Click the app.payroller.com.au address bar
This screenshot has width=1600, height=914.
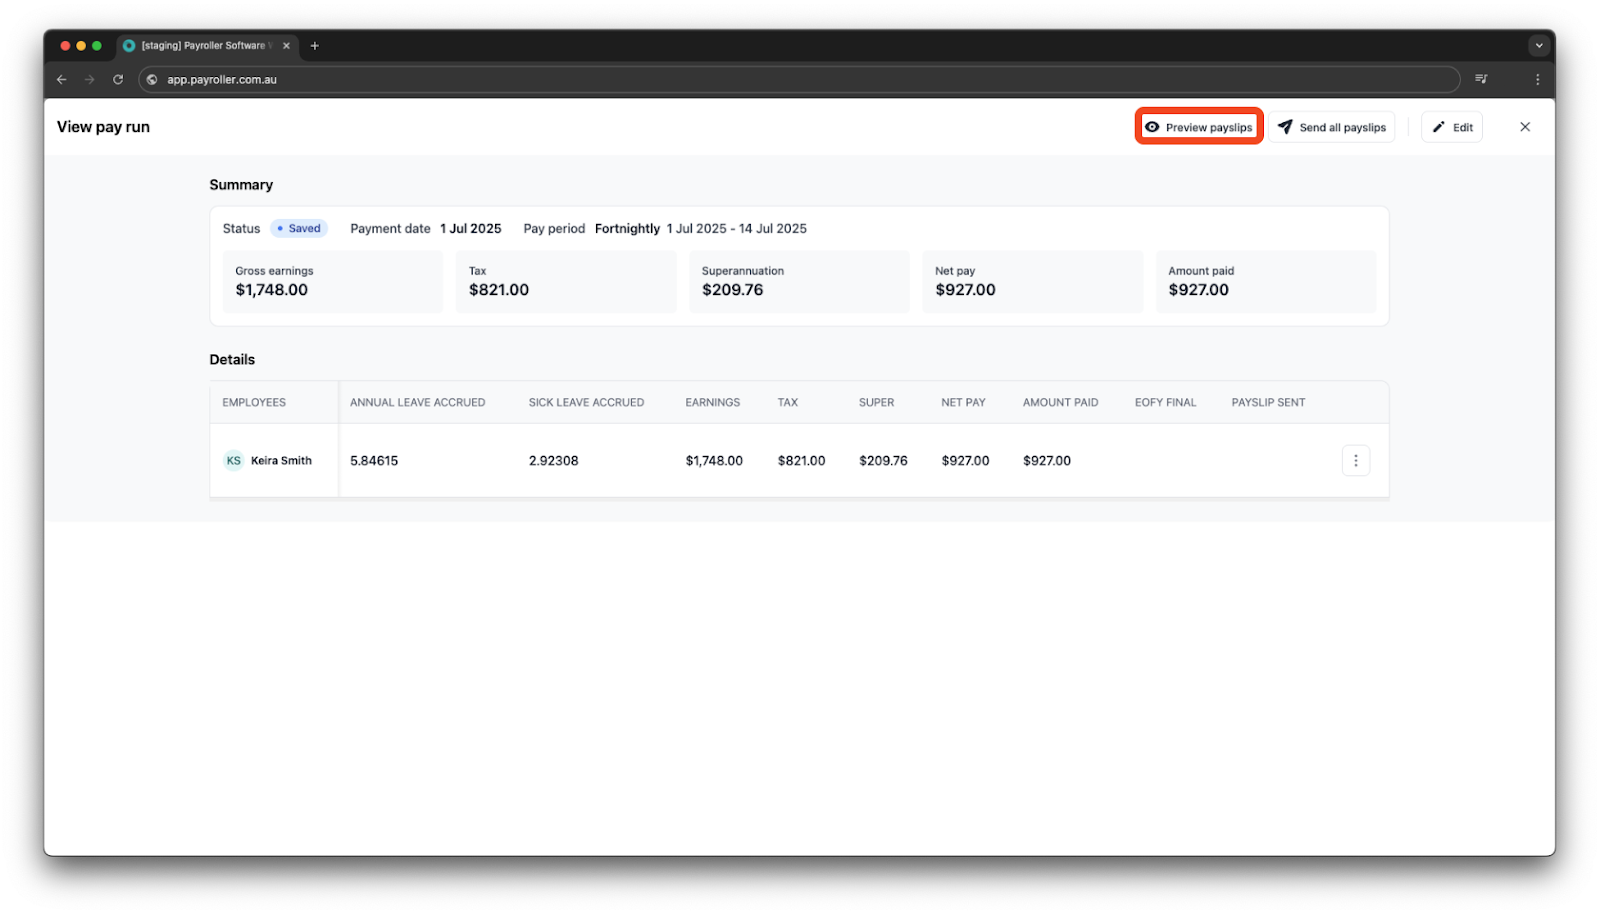click(799, 79)
